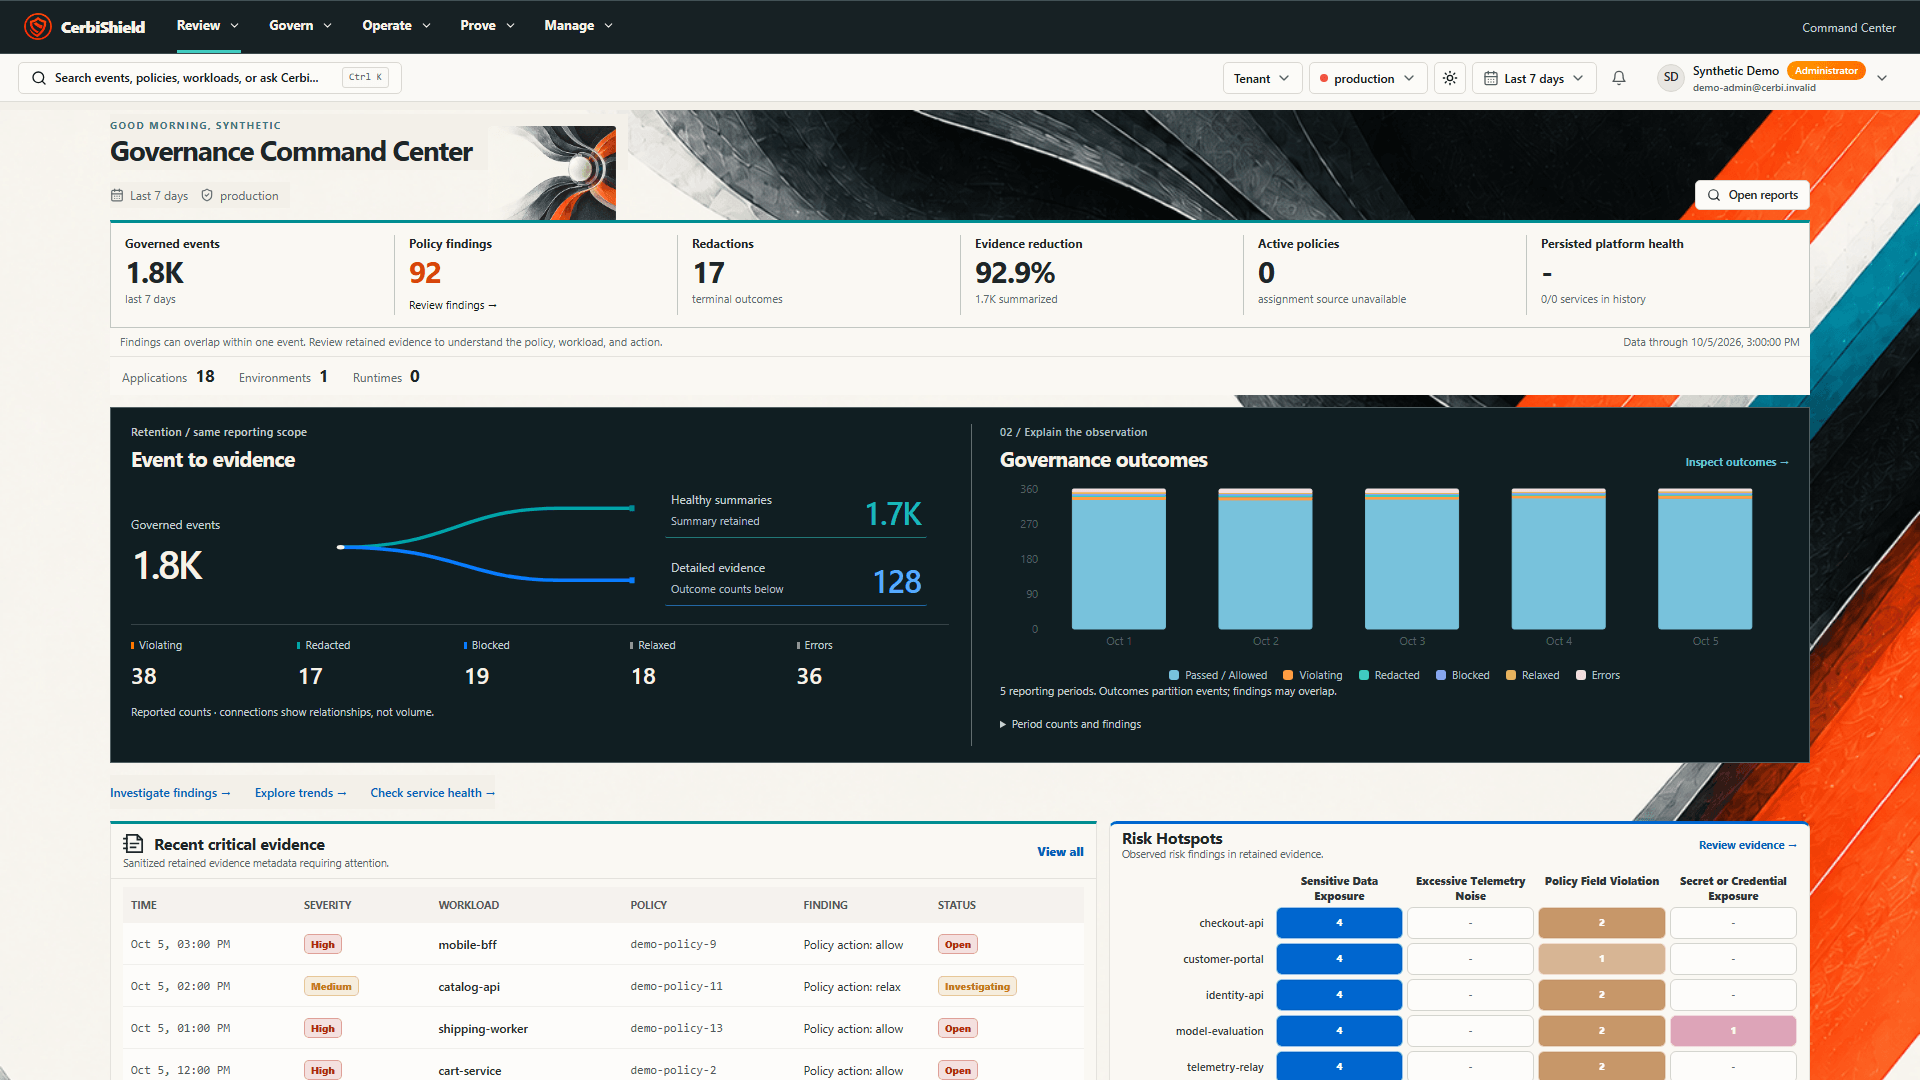Image resolution: width=1920 pixels, height=1080 pixels.
Task: Click the Oct 3 outcomes bar
Action: pos(1411,559)
